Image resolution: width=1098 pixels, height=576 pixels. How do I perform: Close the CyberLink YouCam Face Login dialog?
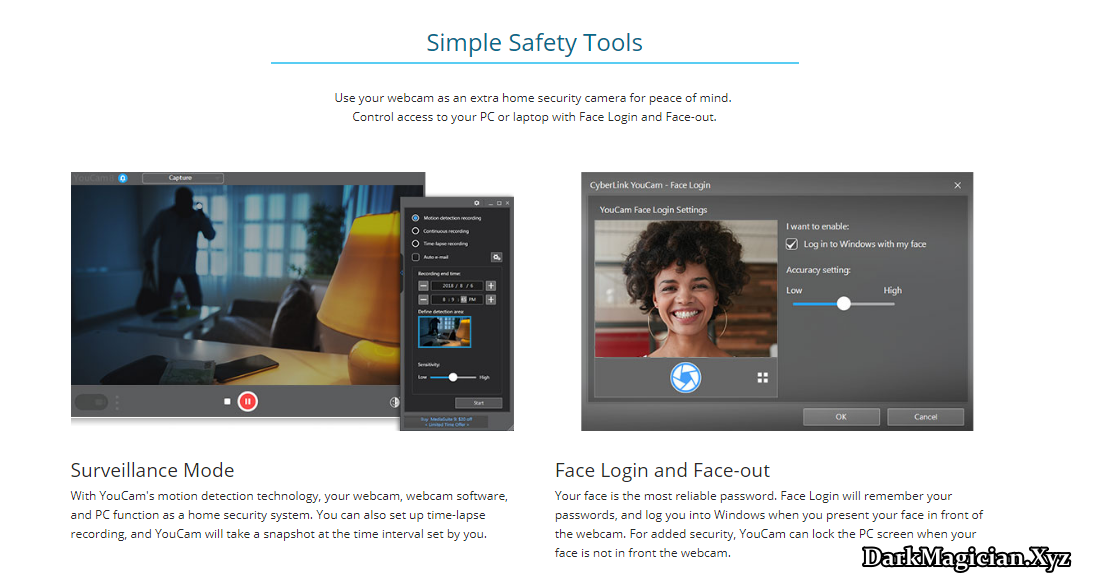pyautogui.click(x=957, y=185)
